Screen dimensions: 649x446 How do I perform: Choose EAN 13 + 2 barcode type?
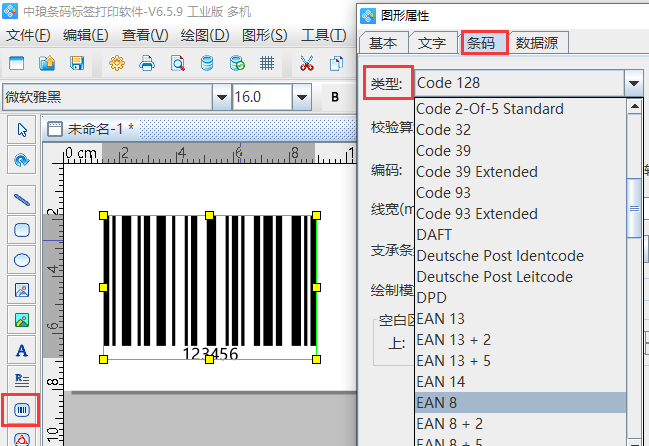[x=520, y=340]
